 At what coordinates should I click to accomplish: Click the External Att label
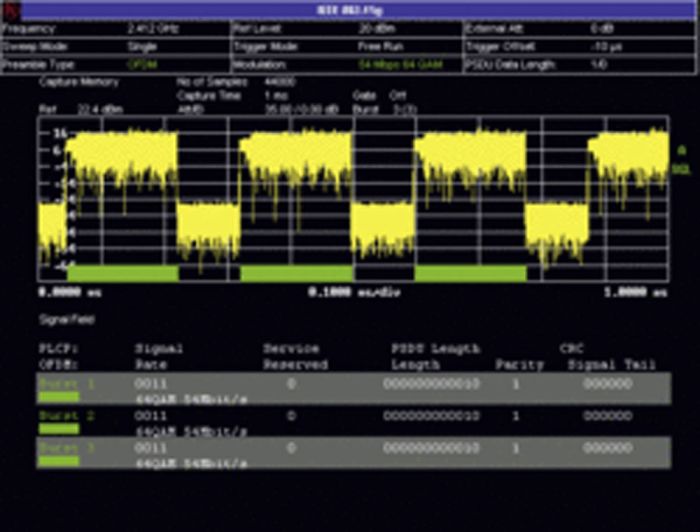(494, 29)
